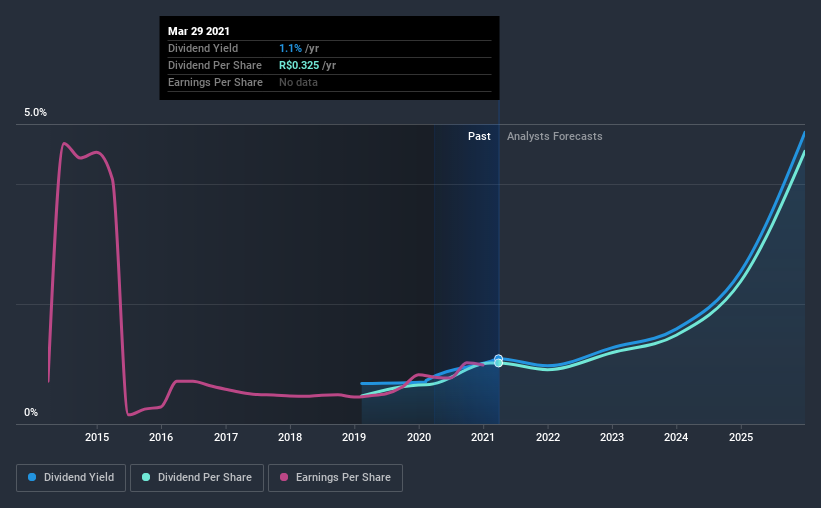The height and width of the screenshot is (508, 821).
Task: Click the 2021 x-axis label
Action: (483, 437)
